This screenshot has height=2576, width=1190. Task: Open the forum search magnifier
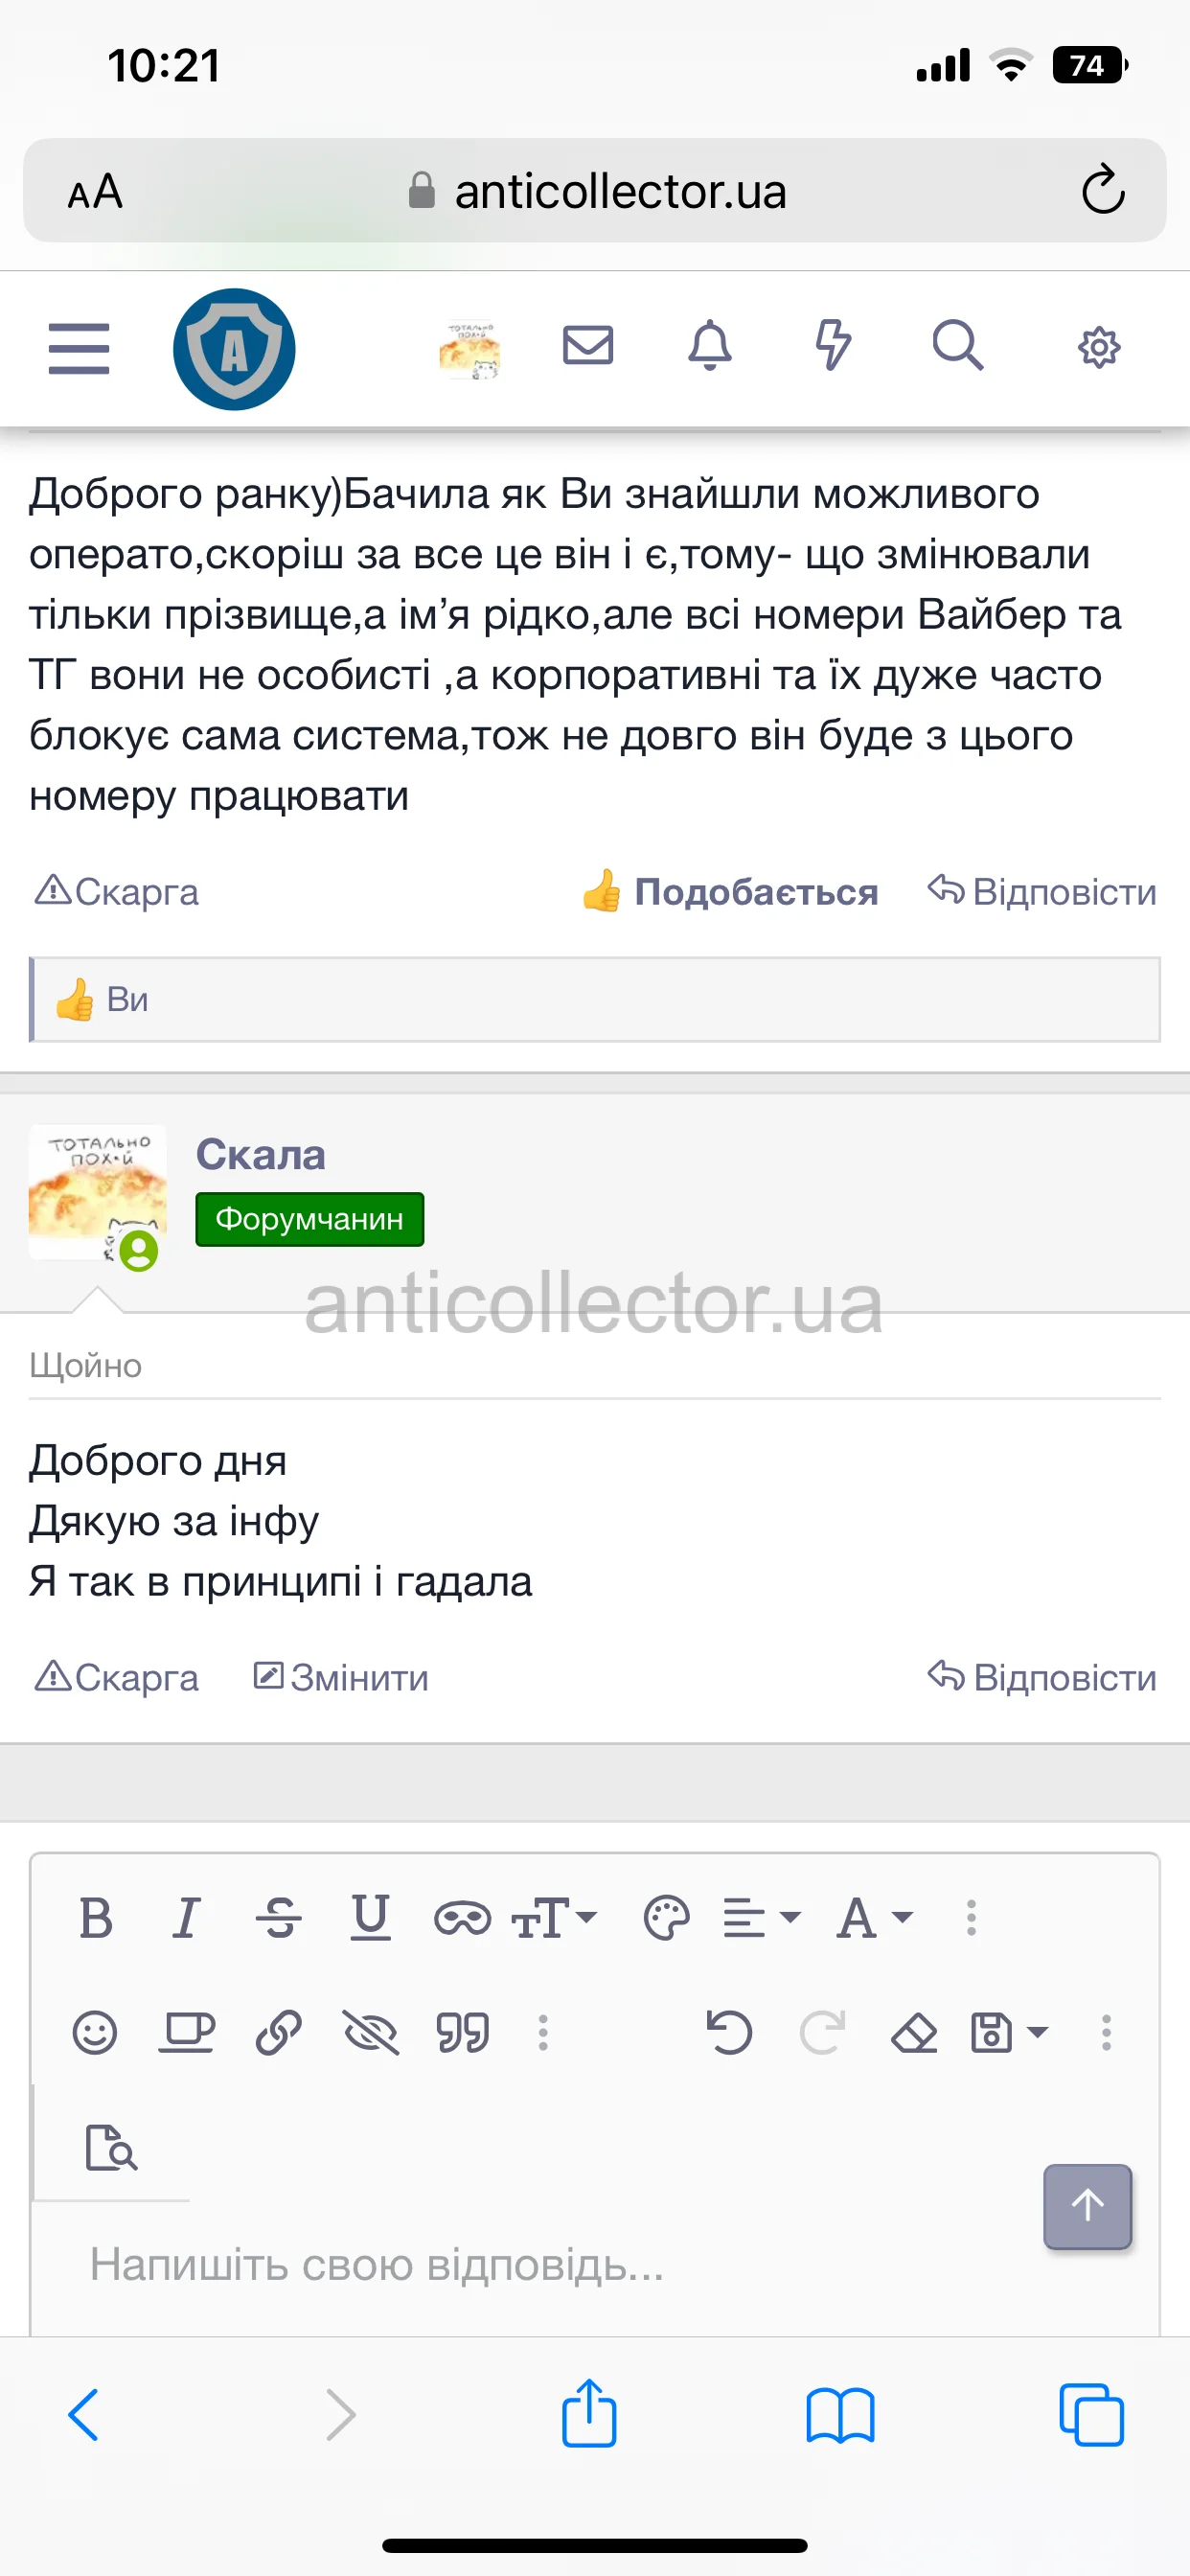(x=957, y=346)
